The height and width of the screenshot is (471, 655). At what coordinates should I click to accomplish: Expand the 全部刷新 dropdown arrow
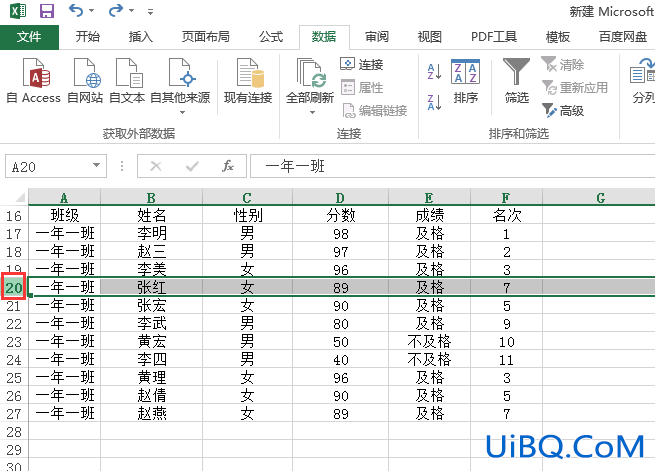312,112
